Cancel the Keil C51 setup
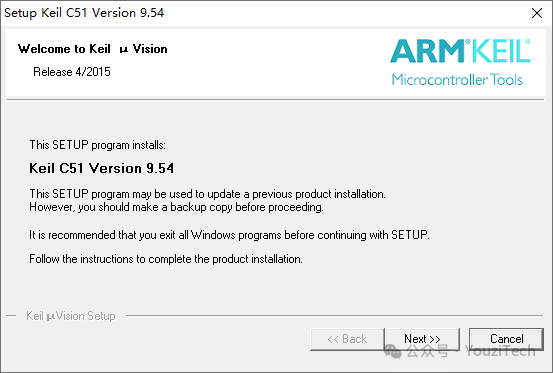This screenshot has width=553, height=373. pyautogui.click(x=506, y=339)
